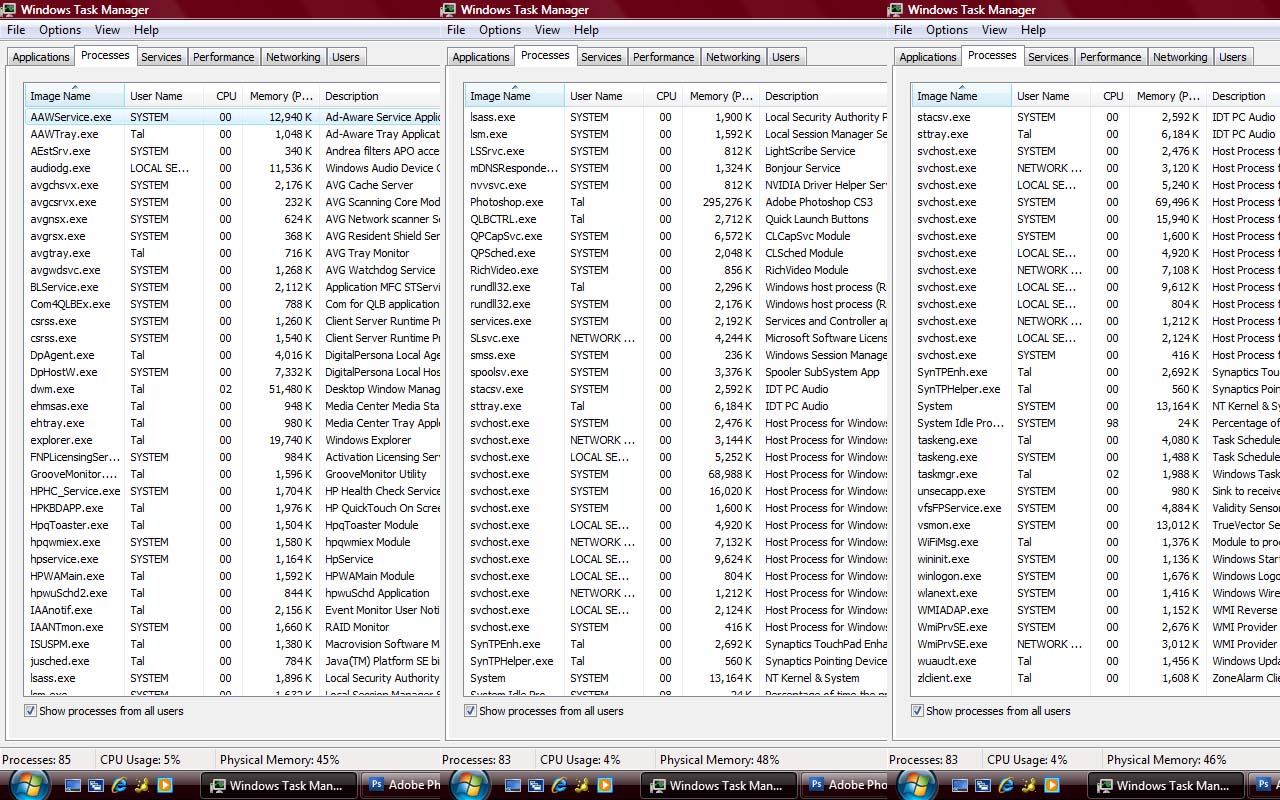Click the Adobe Photoshop taskbar button below left window
This screenshot has height=800, width=1280.
(x=400, y=786)
